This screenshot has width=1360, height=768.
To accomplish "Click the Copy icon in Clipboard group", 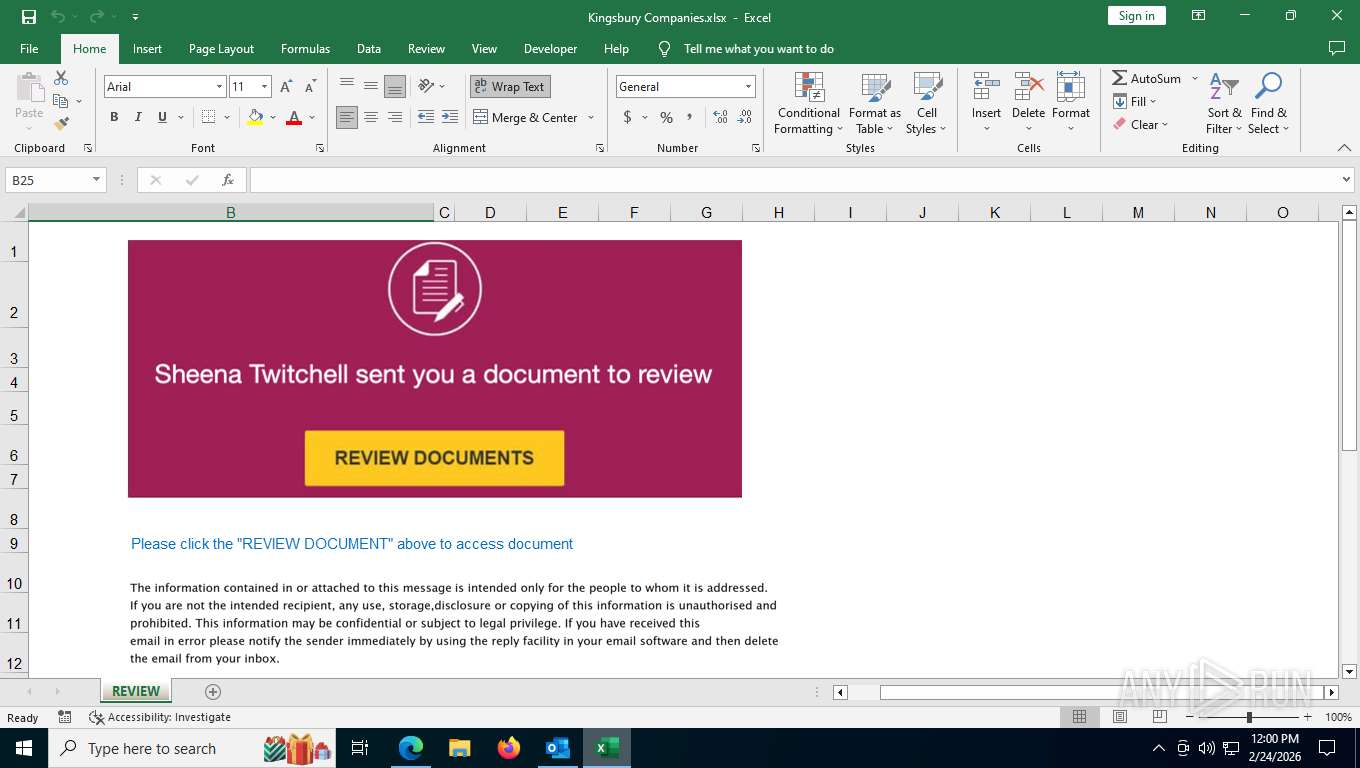I will click(61, 101).
